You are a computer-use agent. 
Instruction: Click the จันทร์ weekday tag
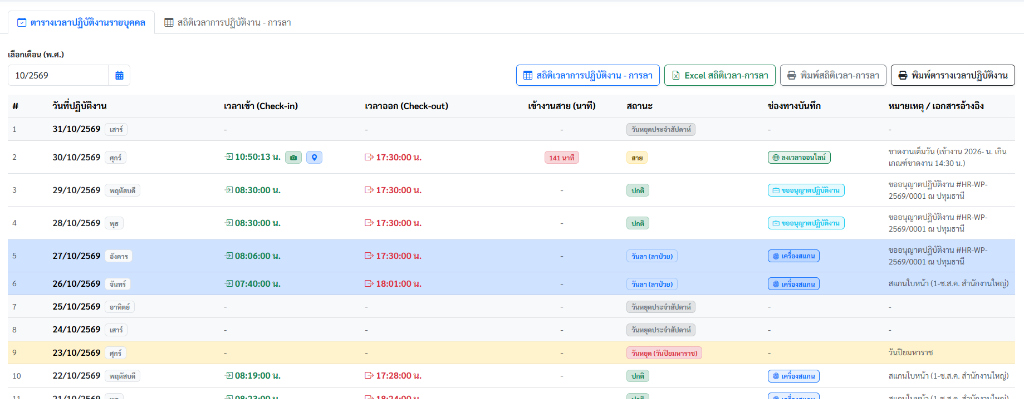[x=118, y=284]
